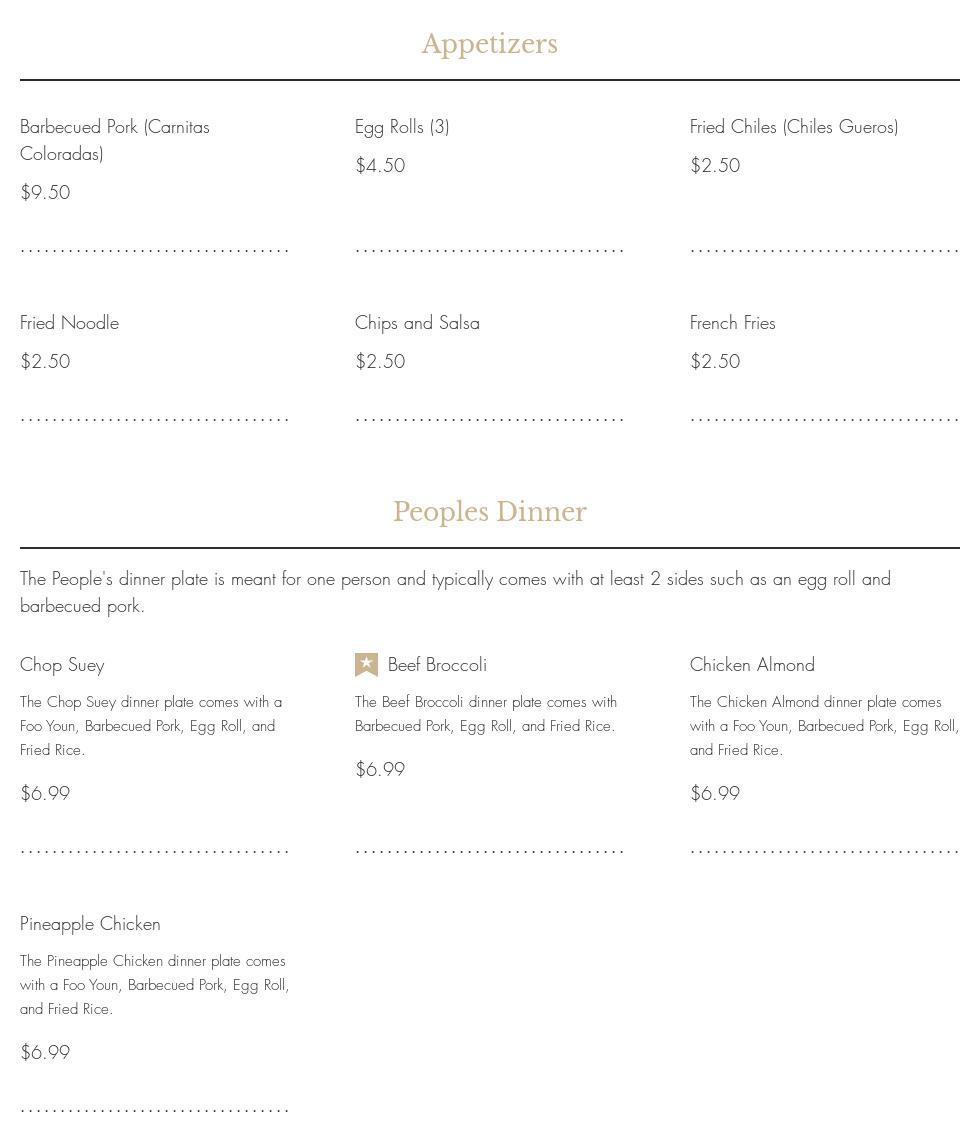Screen dimensions: 965x1121
Task: Click the Fried Noodle menu item
Action: (69, 323)
